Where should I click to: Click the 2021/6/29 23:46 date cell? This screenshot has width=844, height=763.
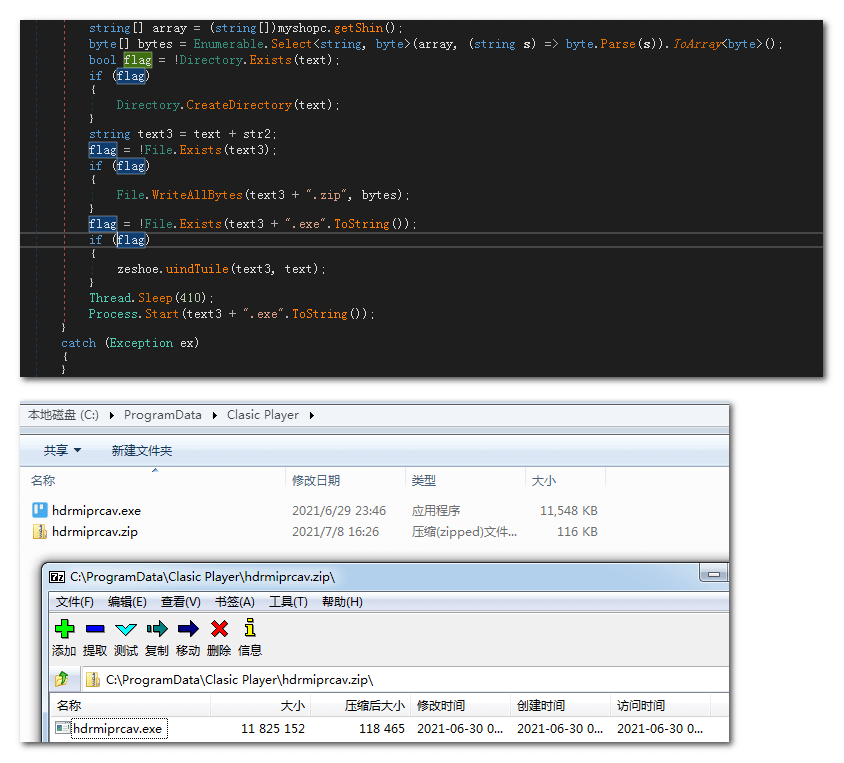[339, 511]
